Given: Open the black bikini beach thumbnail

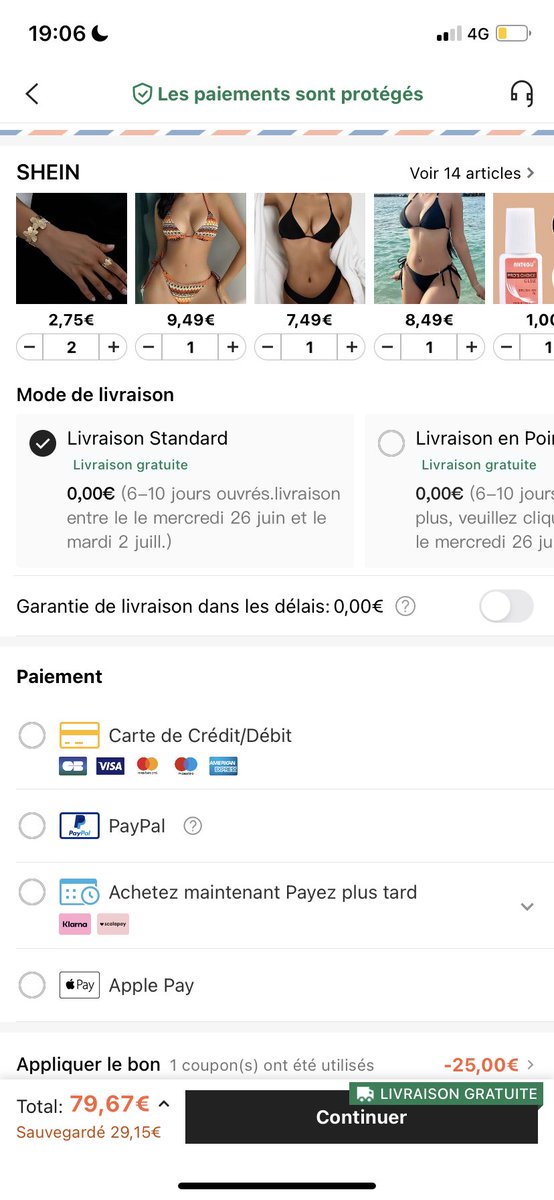Looking at the screenshot, I should click(x=429, y=248).
